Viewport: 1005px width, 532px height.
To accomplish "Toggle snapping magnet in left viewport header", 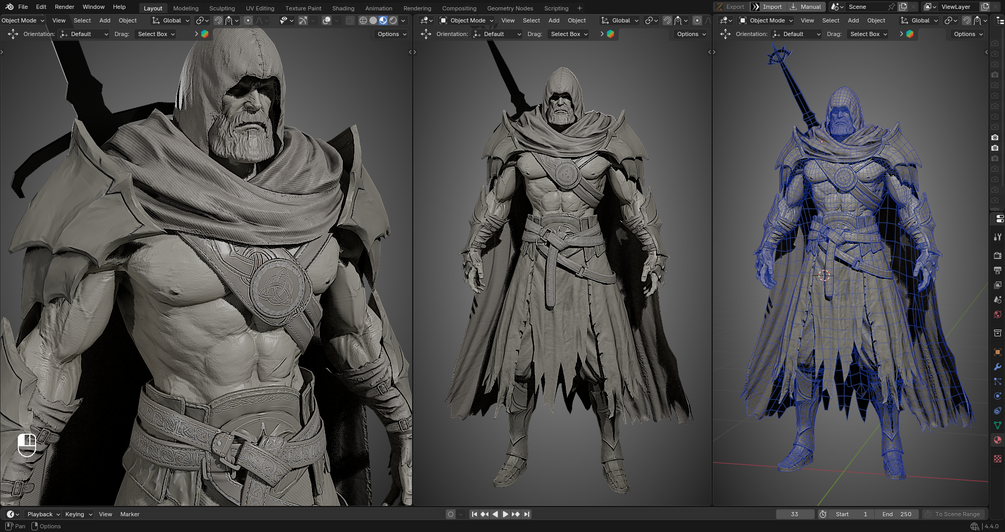I will (x=219, y=21).
